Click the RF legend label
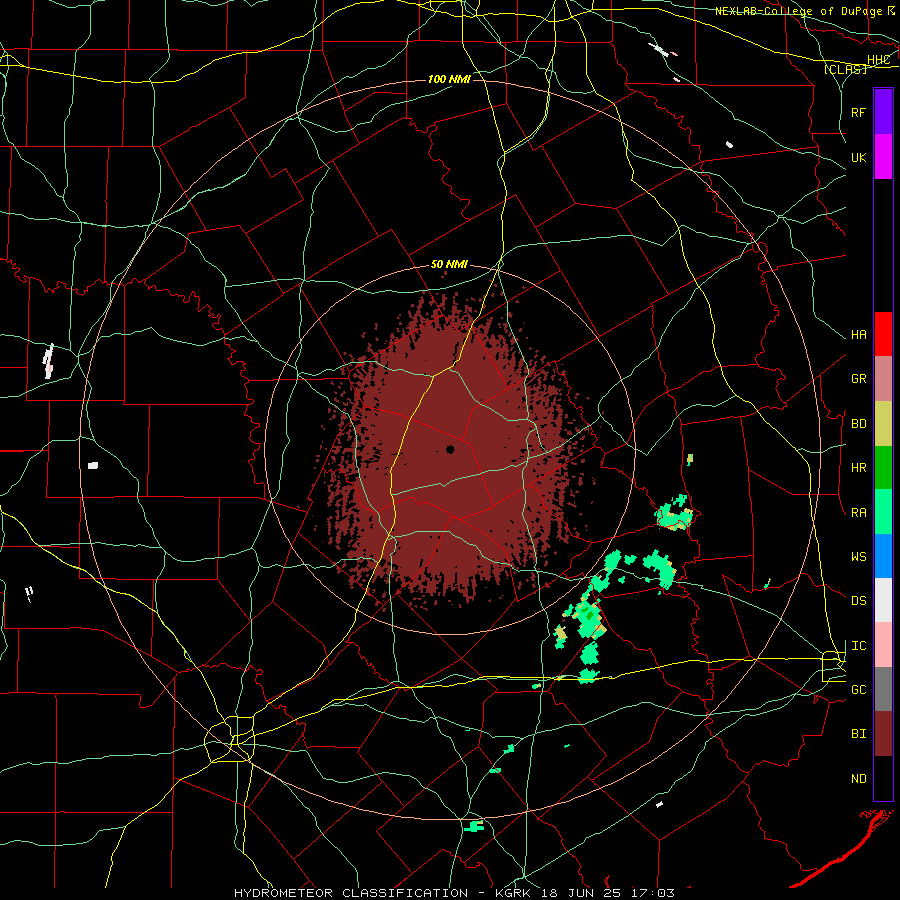Screen dimensions: 900x900 (x=858, y=112)
